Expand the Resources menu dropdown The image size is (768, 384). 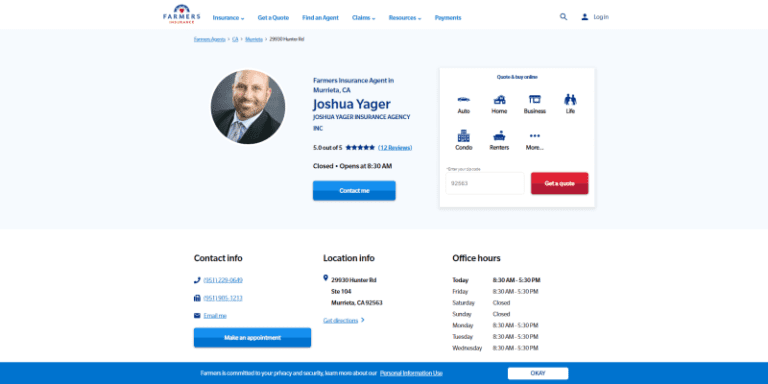[405, 18]
